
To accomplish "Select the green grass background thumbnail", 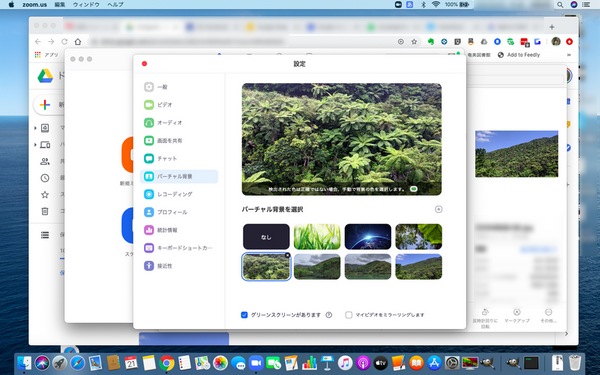I will click(317, 236).
